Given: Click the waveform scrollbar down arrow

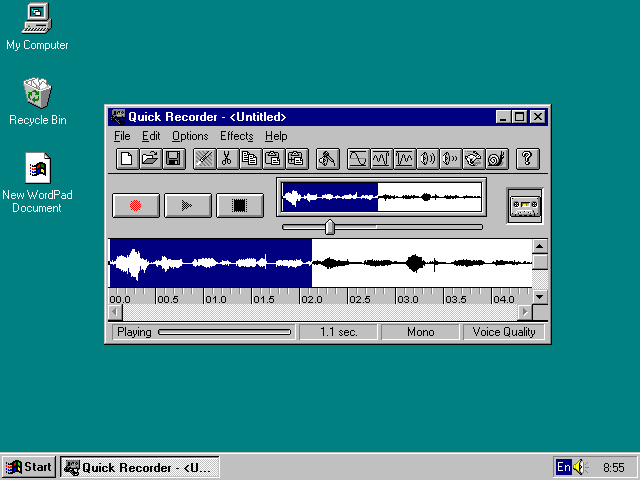Looking at the screenshot, I should (540, 297).
